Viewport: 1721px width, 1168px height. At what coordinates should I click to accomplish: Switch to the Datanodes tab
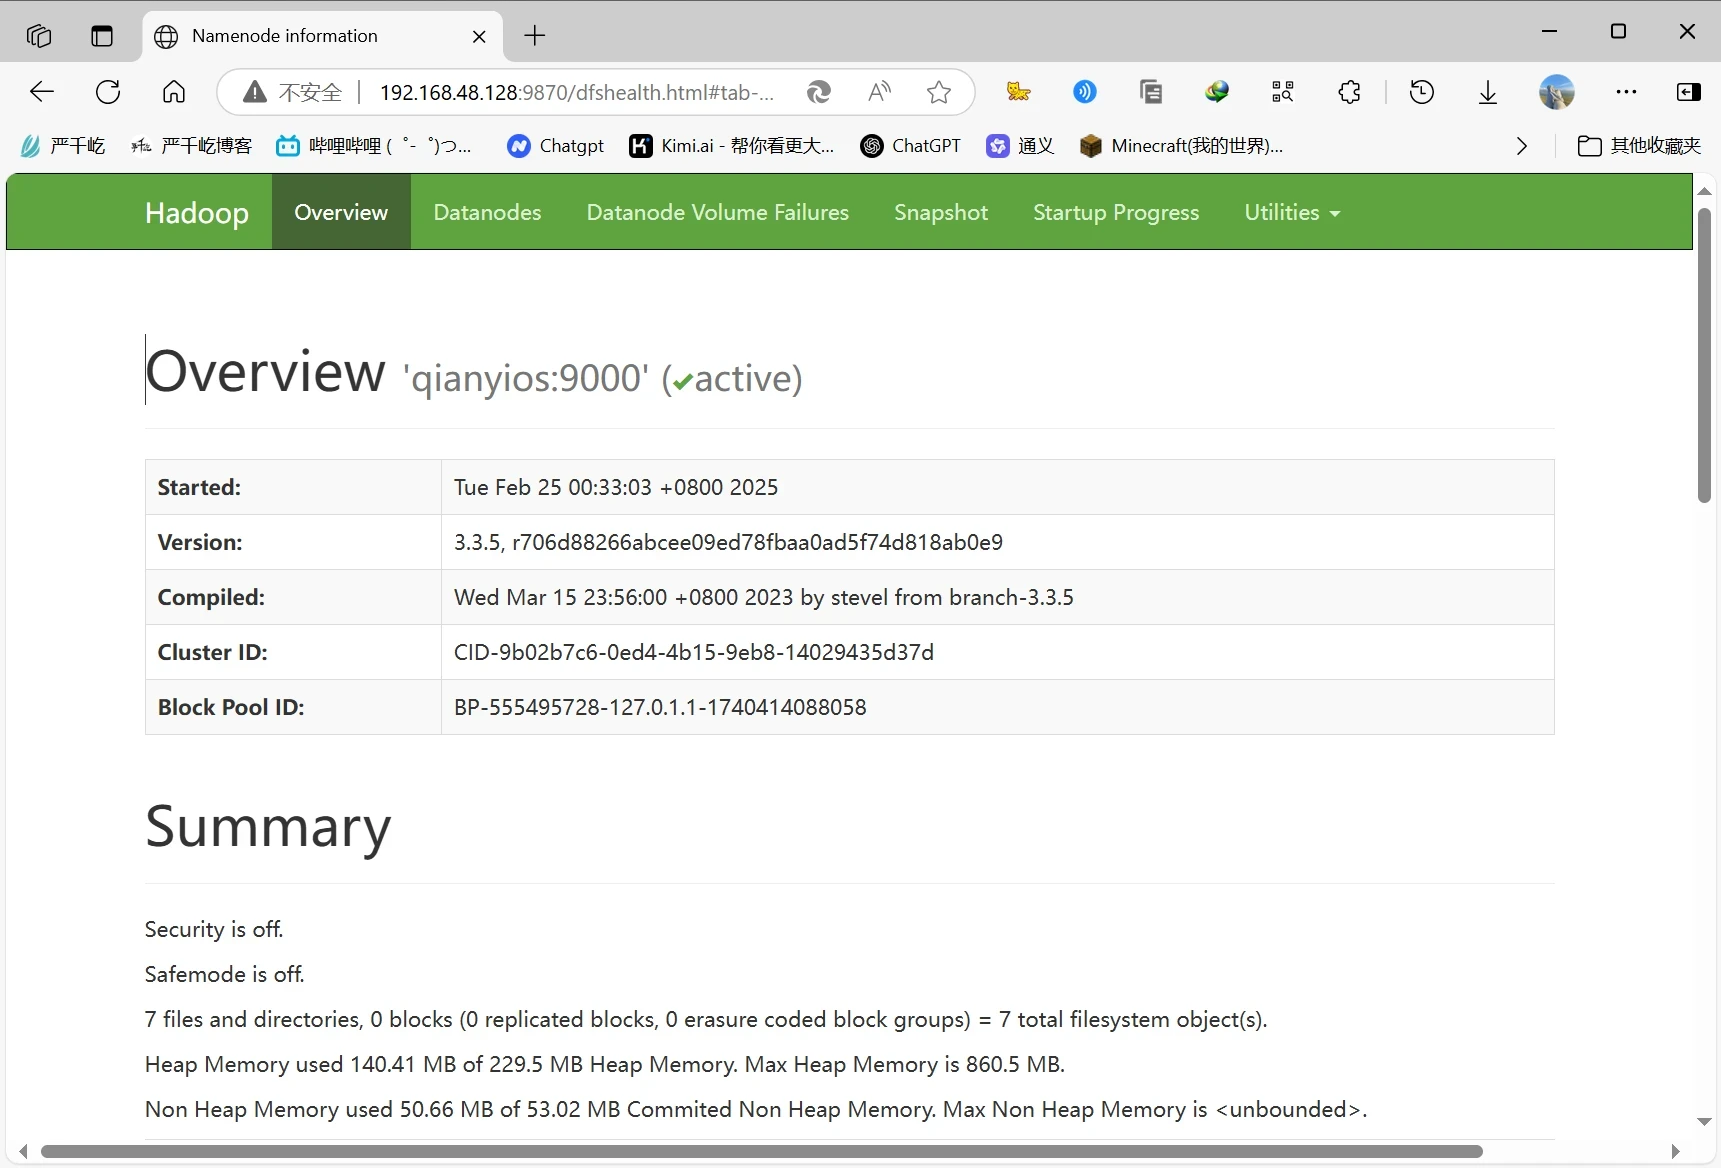click(x=487, y=212)
